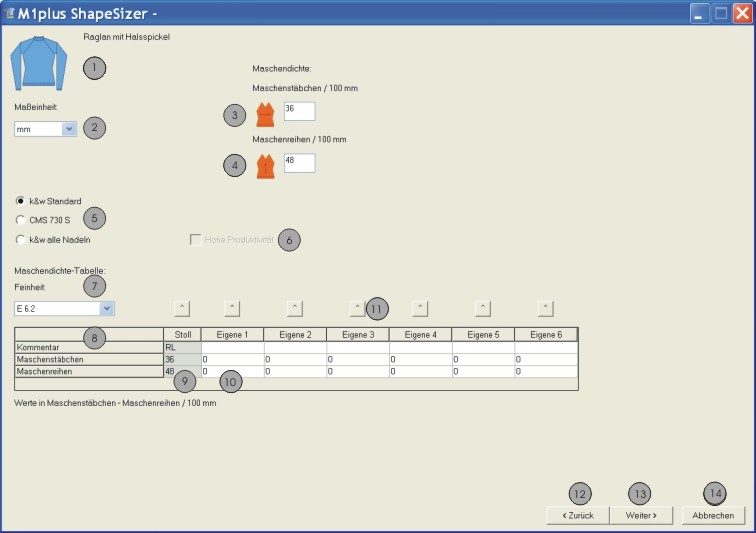Image resolution: width=756 pixels, height=533 pixels.
Task: Toggle the Hohe Produktivität checkbox
Action: point(195,240)
